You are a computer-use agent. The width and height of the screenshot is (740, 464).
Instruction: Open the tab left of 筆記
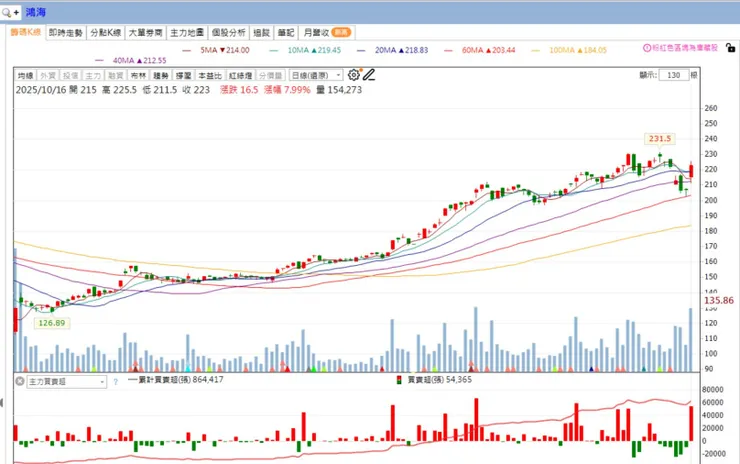pyautogui.click(x=261, y=33)
